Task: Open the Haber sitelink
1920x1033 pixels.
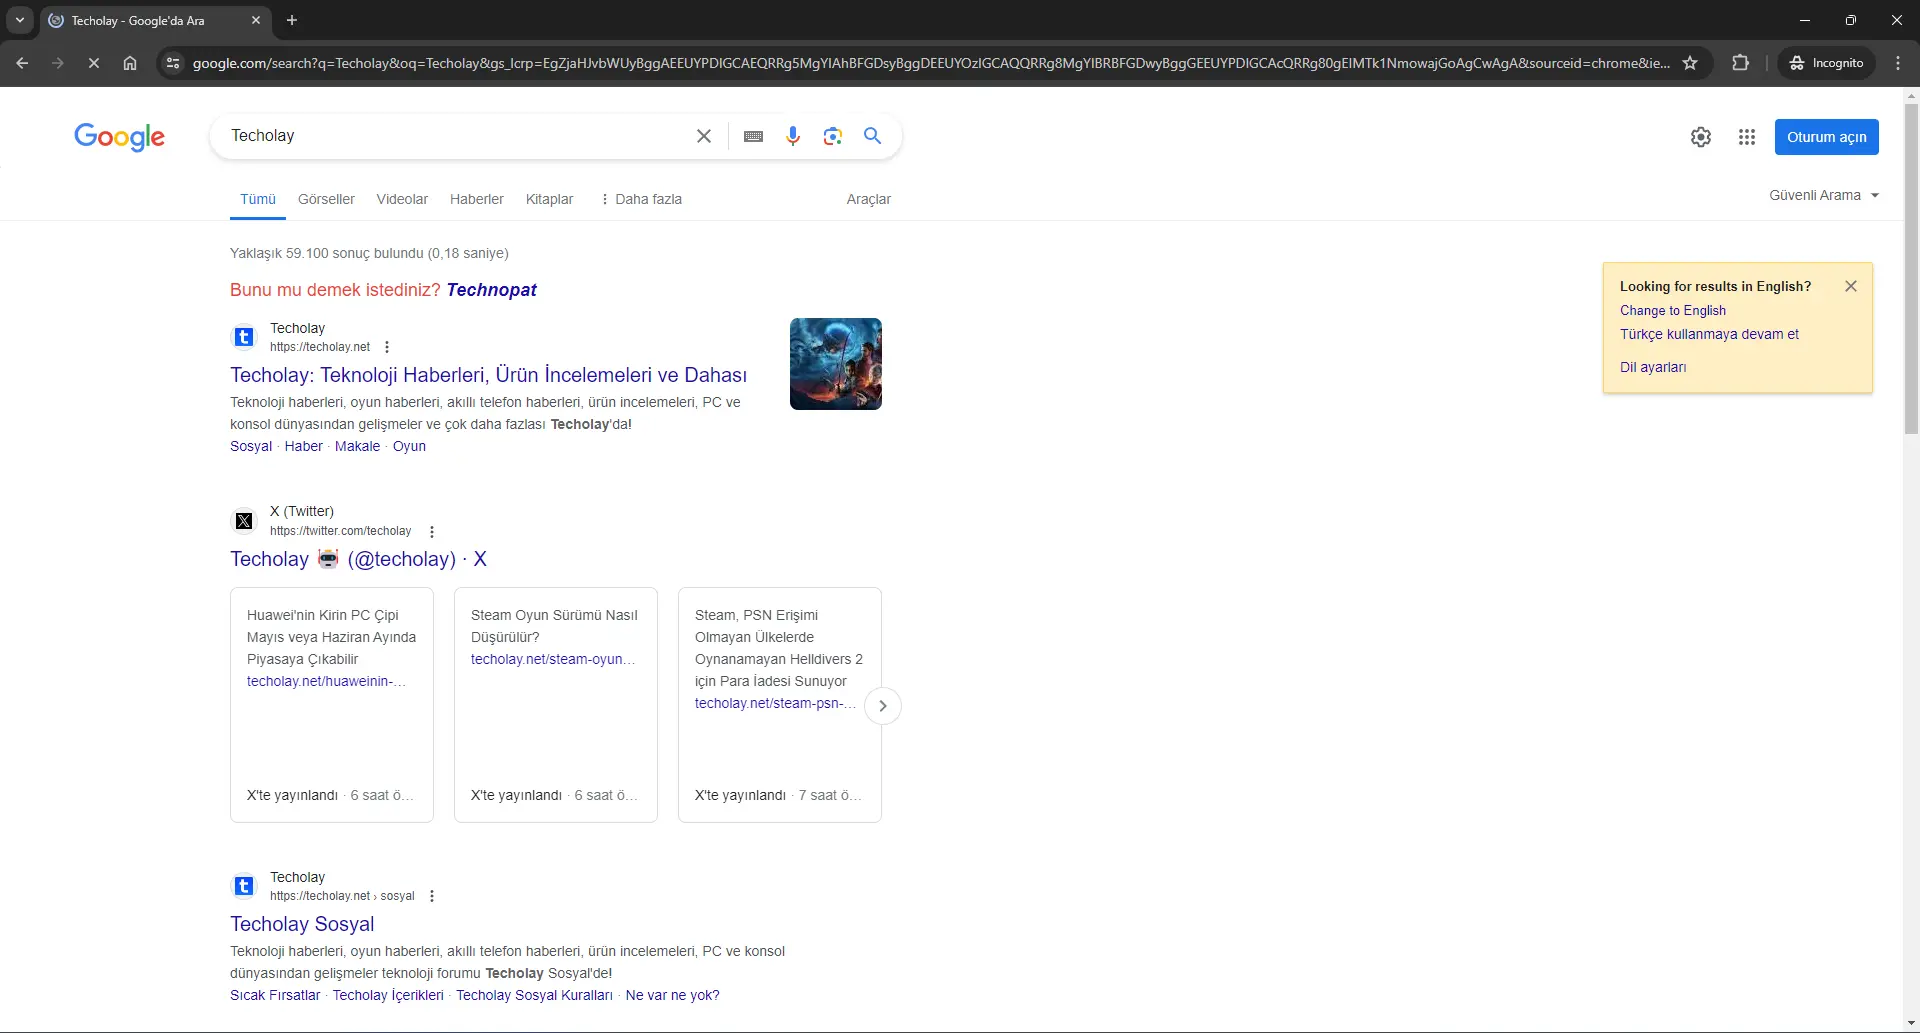Action: [x=304, y=446]
